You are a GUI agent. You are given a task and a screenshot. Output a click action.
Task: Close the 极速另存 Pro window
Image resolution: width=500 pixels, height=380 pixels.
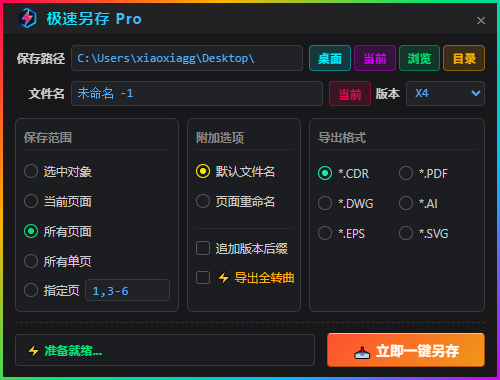[x=481, y=21]
